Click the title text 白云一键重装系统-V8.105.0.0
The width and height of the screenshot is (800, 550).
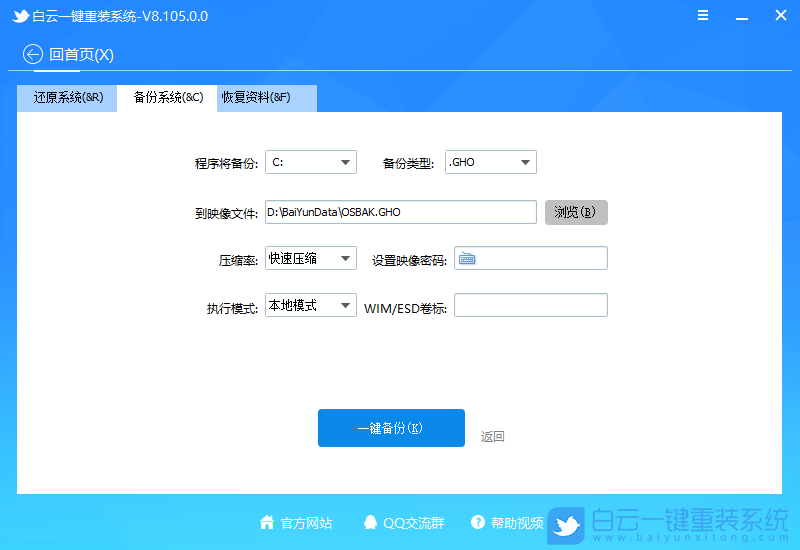pos(120,16)
